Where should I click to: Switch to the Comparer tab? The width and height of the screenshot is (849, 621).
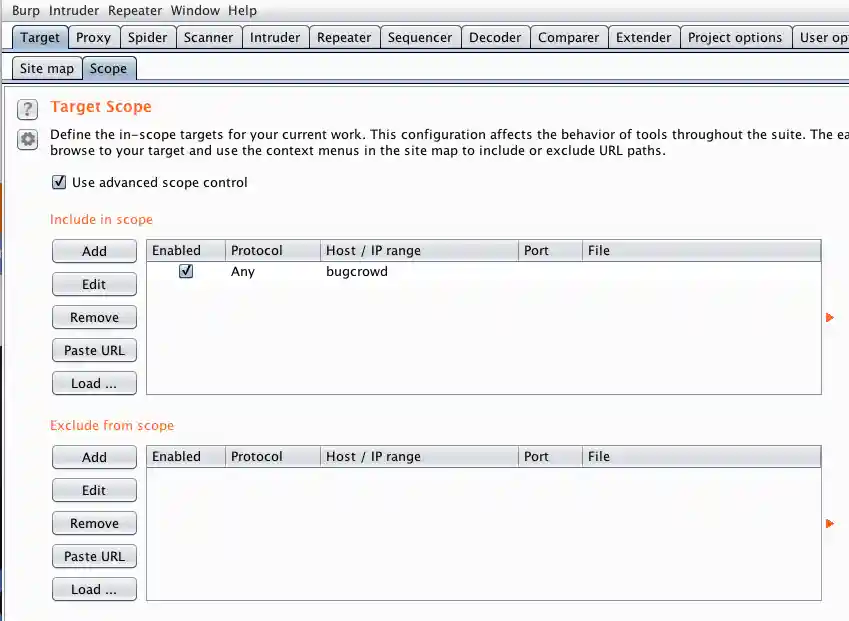coord(569,37)
